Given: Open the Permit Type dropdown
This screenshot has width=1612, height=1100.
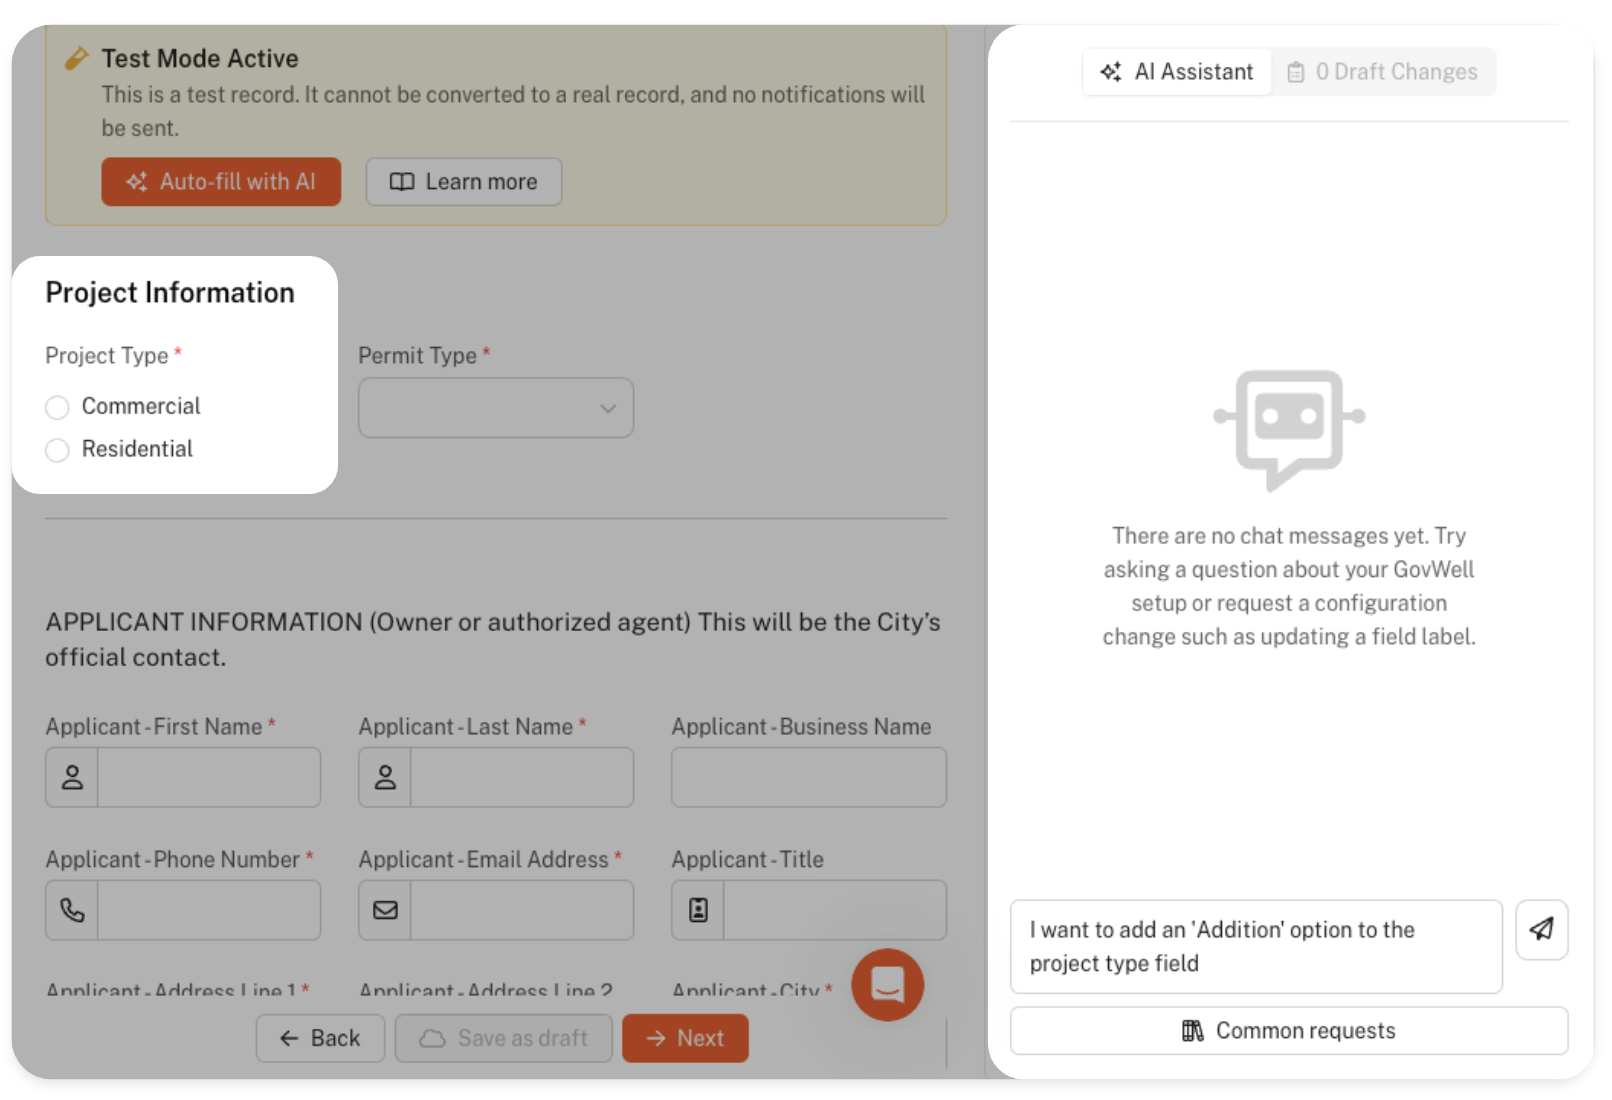Looking at the screenshot, I should 496,408.
